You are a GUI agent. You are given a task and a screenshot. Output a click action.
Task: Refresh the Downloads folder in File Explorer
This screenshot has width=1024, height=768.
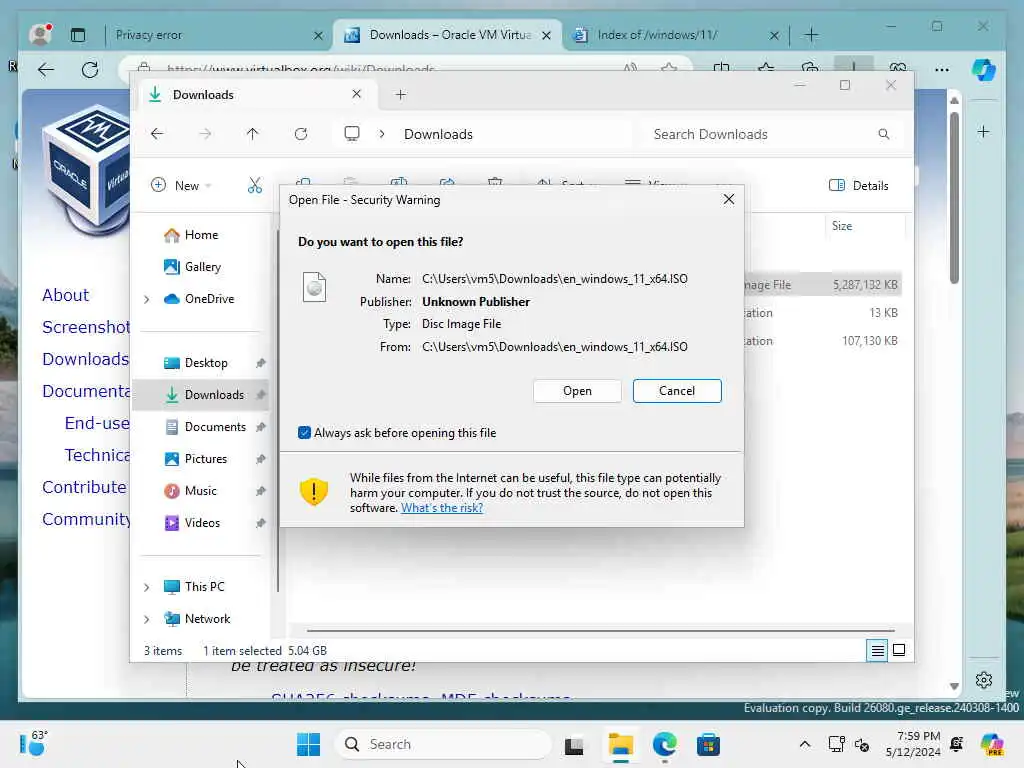click(300, 134)
